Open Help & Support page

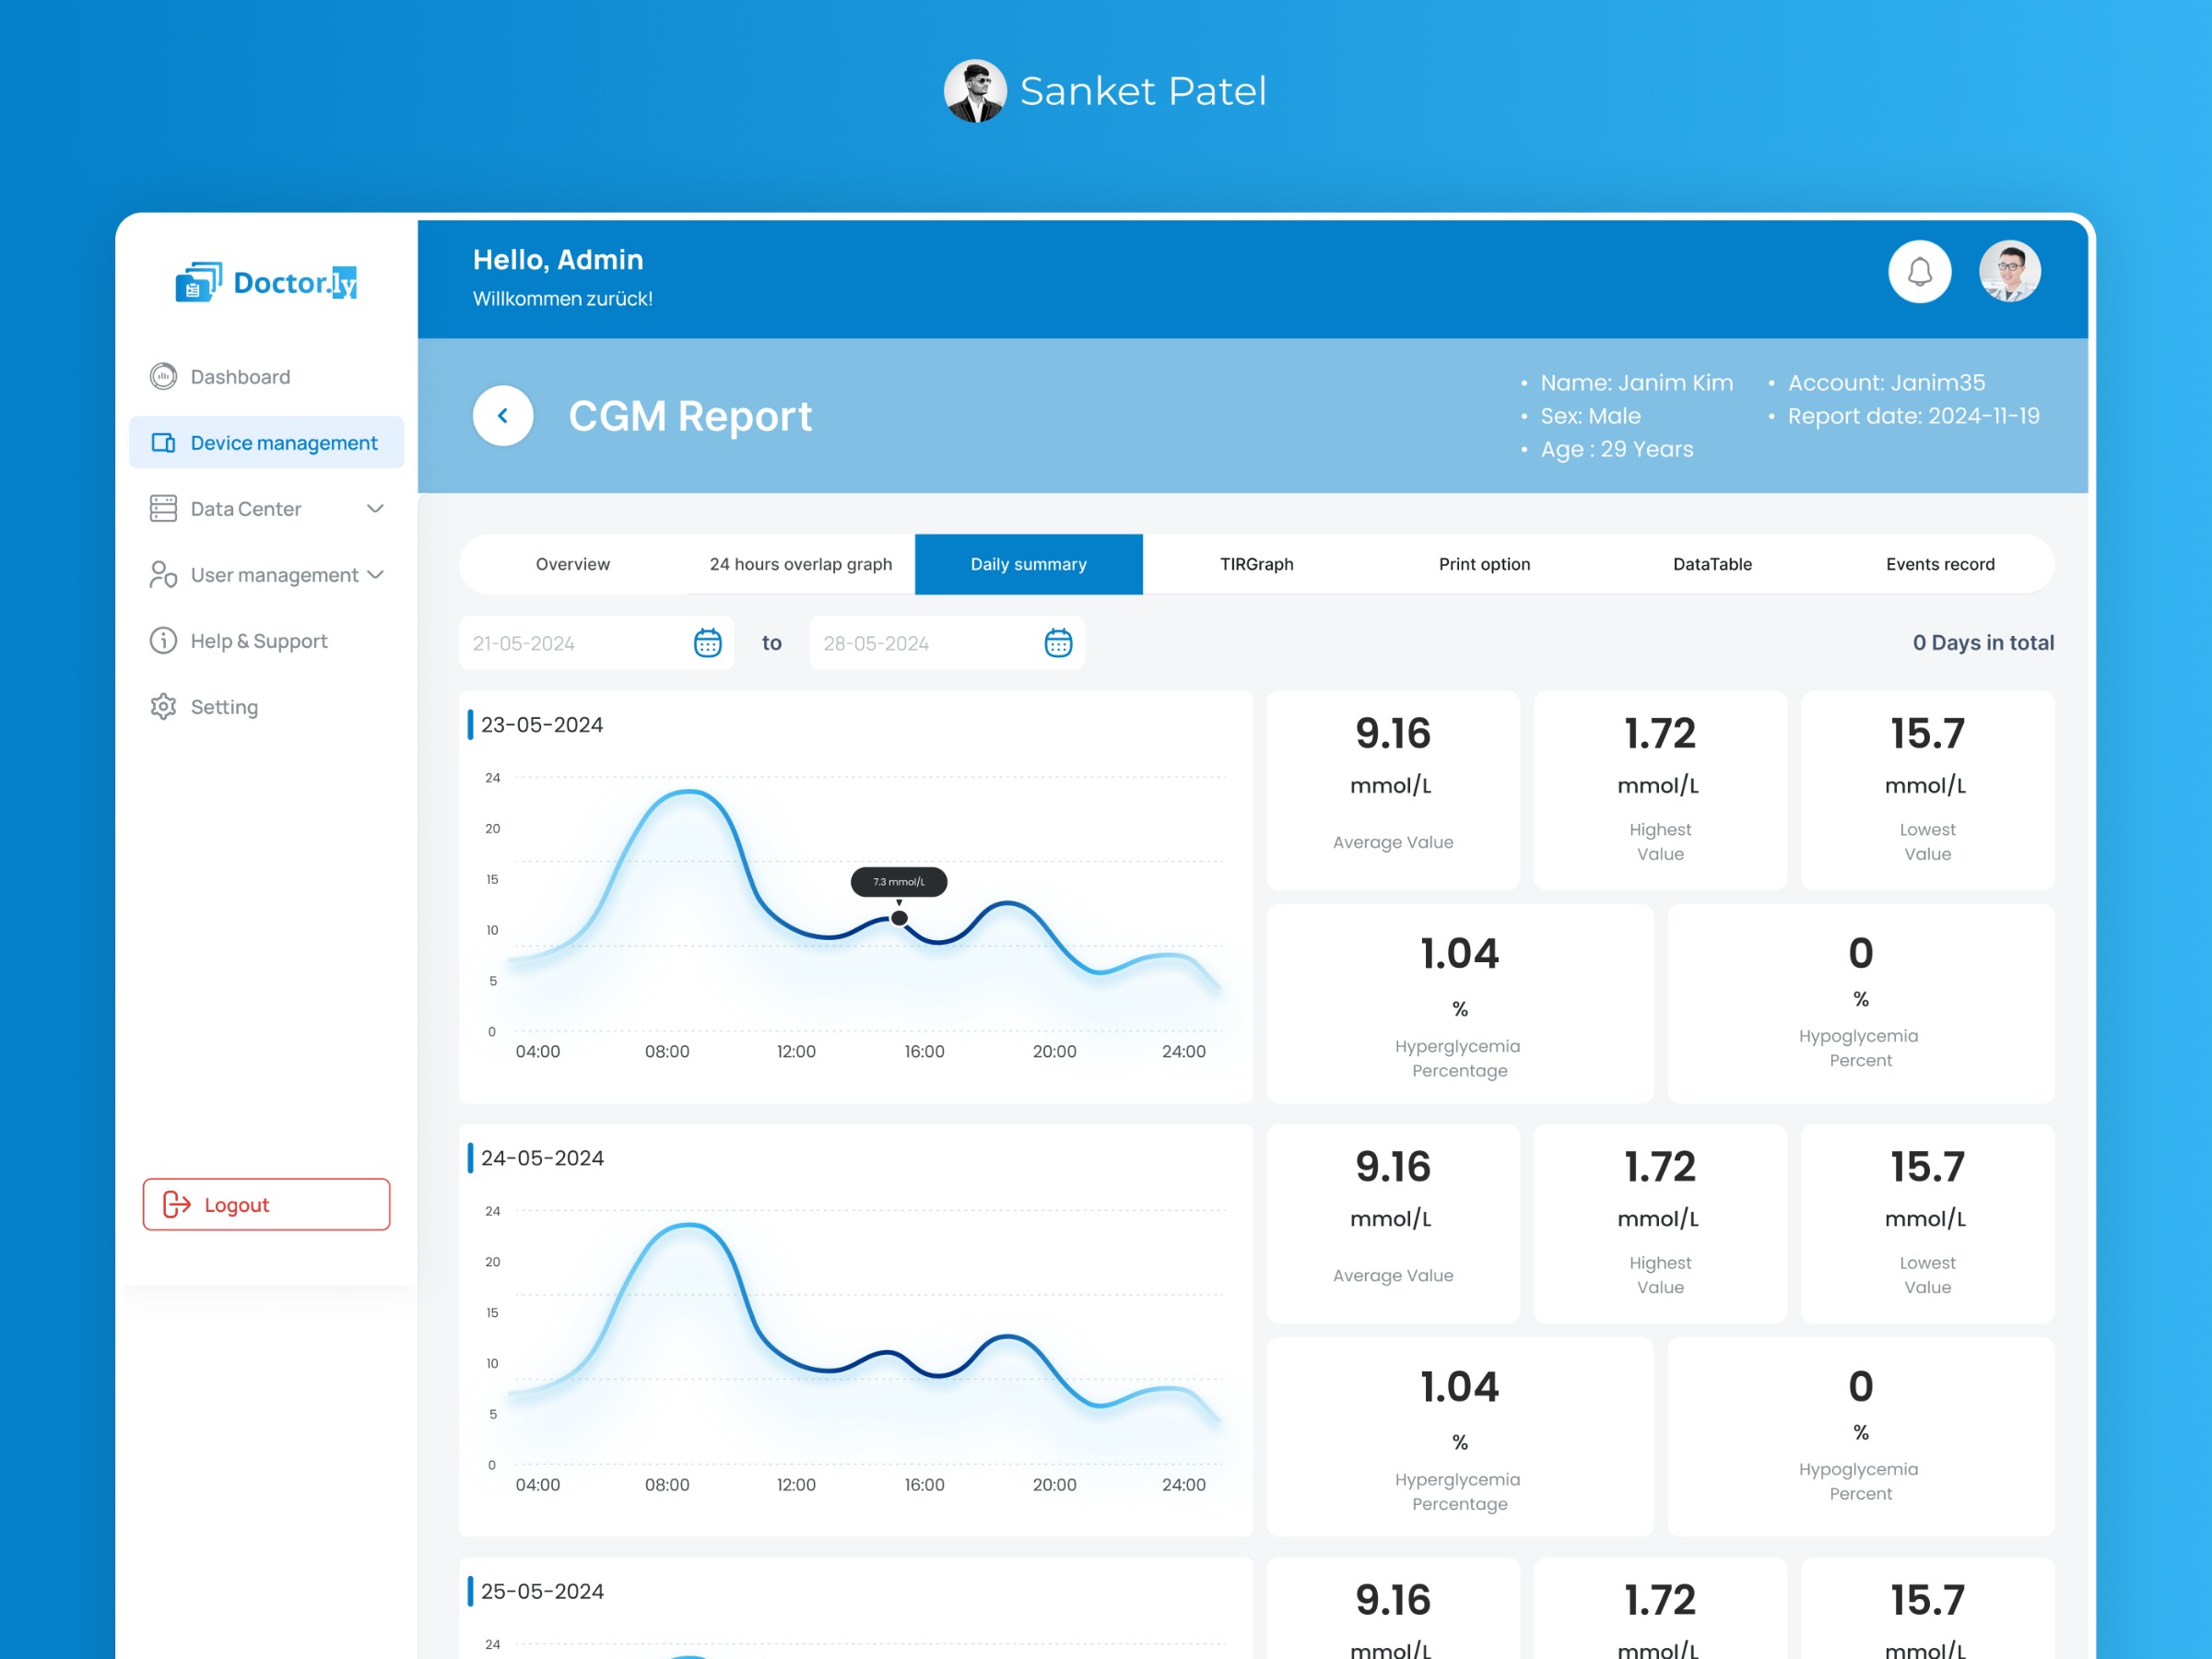[266, 640]
